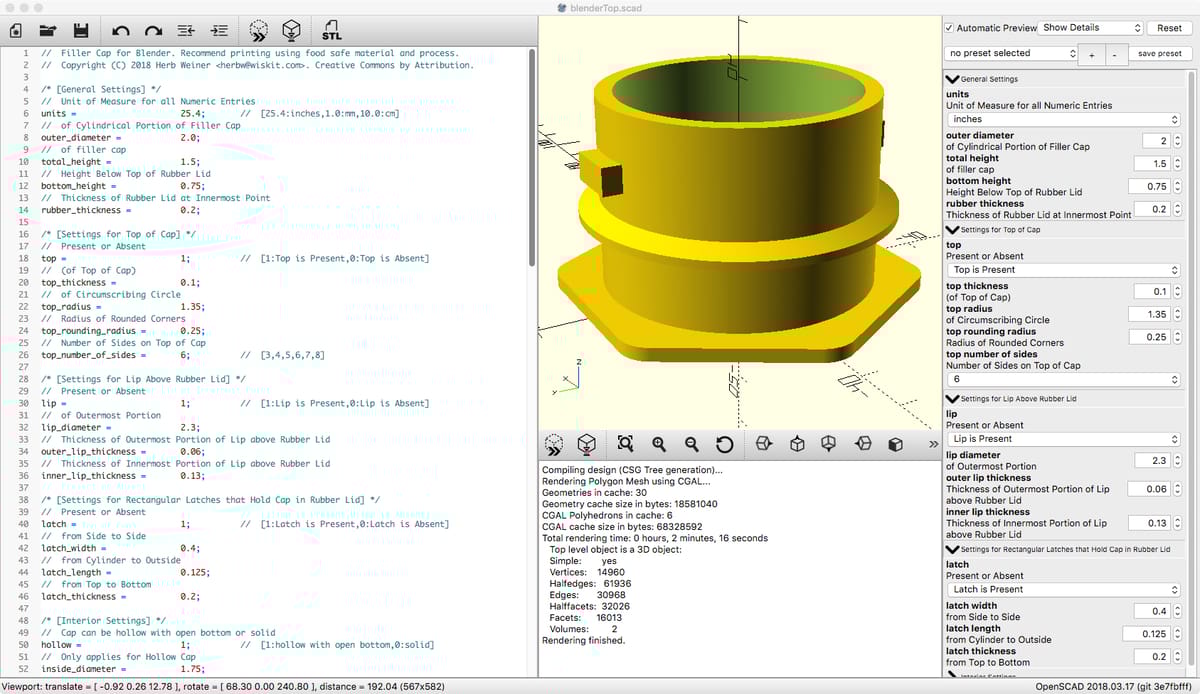Adjust the top radius stepper arrows

pyautogui.click(x=1177, y=314)
